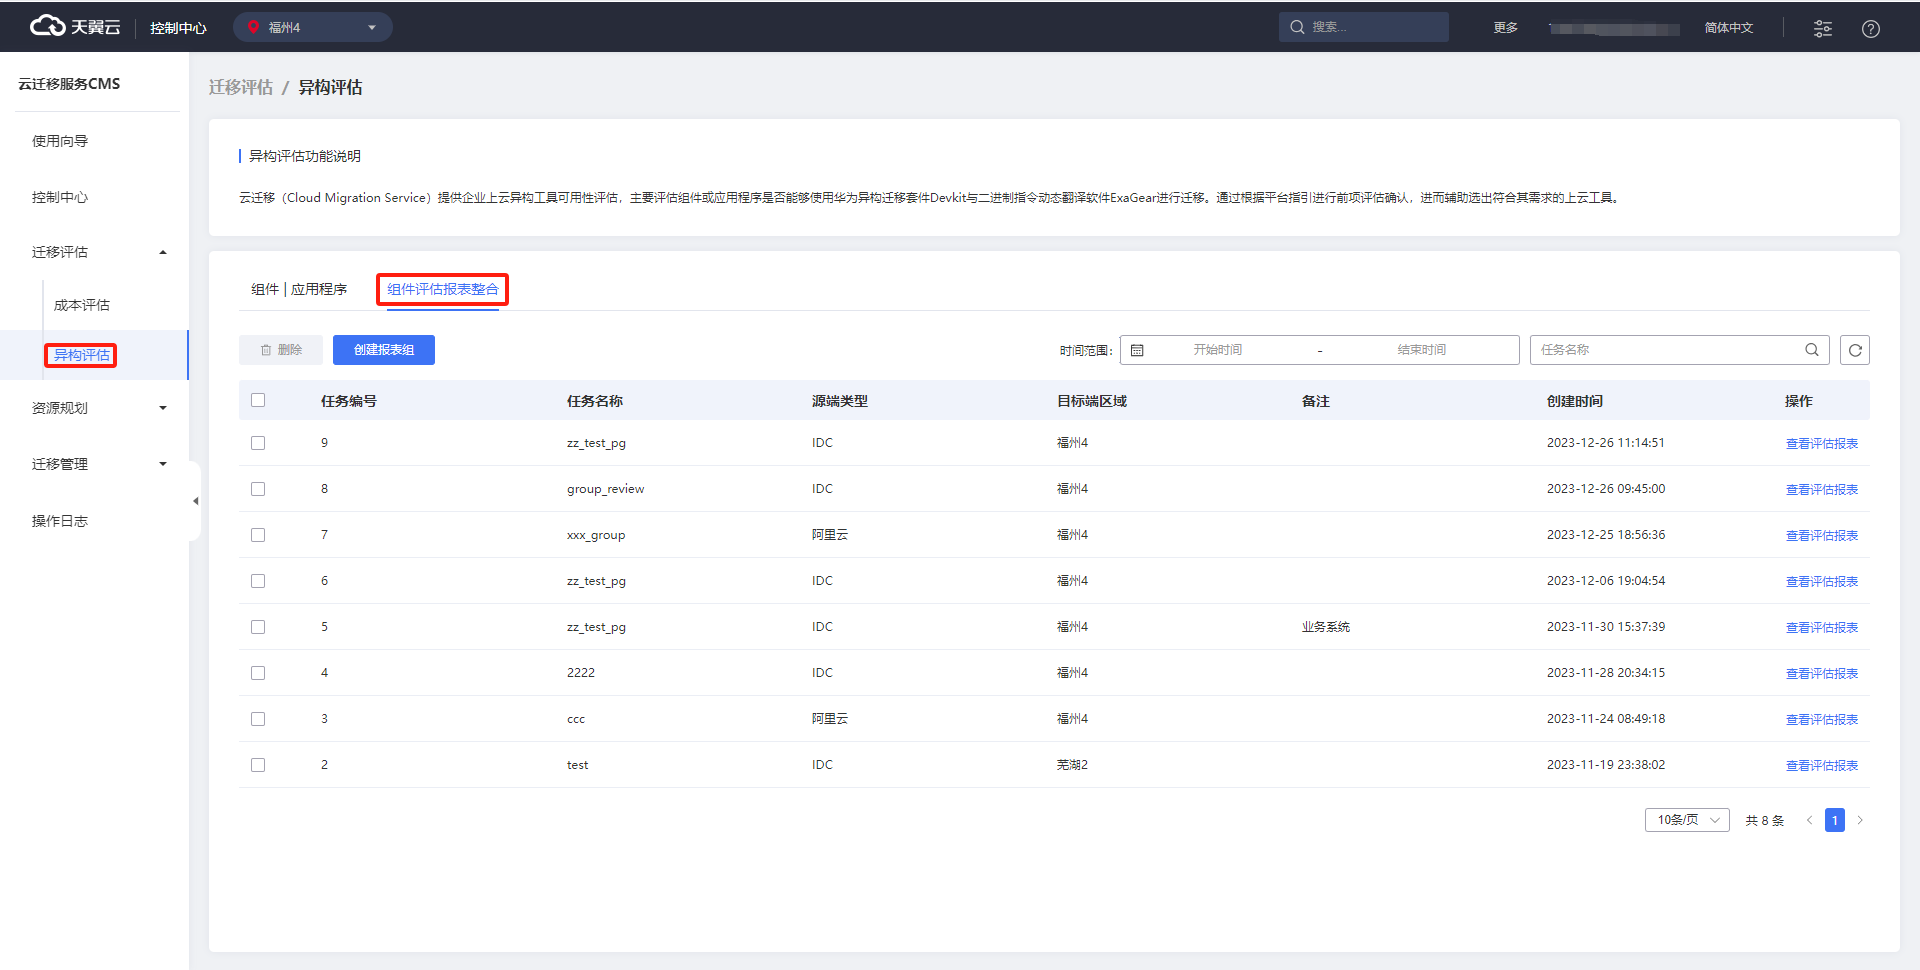1920x970 pixels.
Task: Check the row for xxx_group
Action: click(x=258, y=535)
